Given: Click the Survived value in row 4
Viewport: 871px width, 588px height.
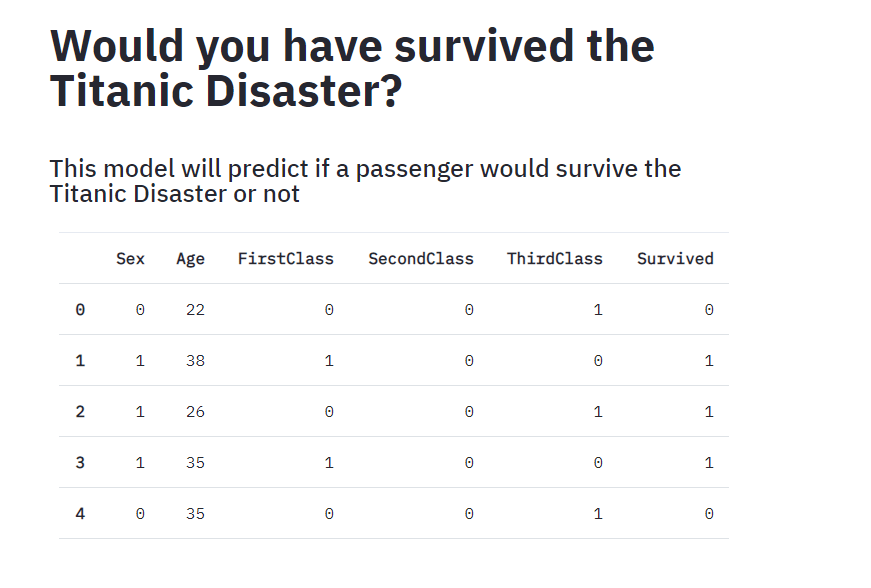Looking at the screenshot, I should coord(709,514).
